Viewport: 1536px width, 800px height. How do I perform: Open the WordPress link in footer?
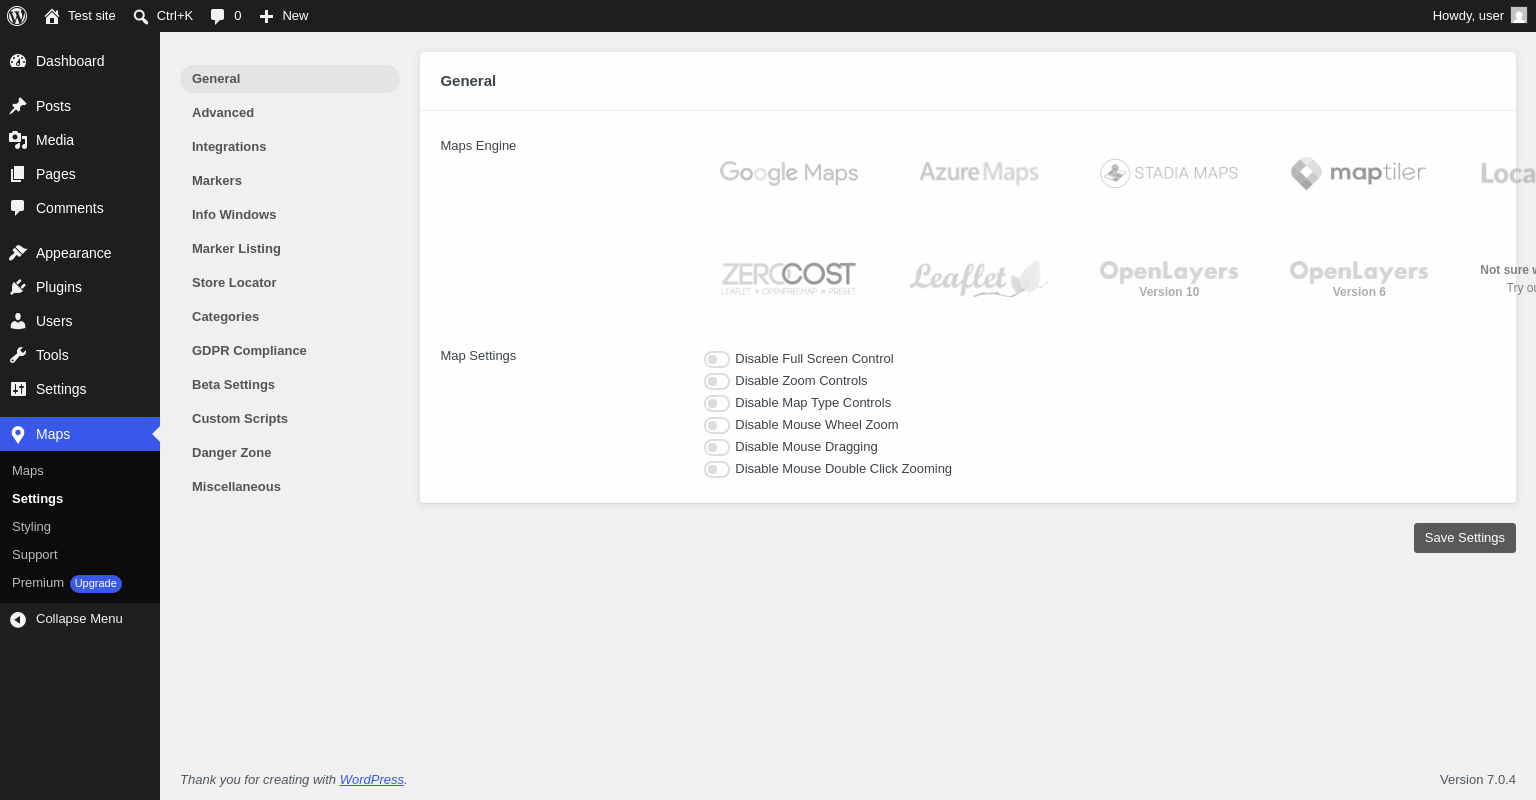coord(372,780)
